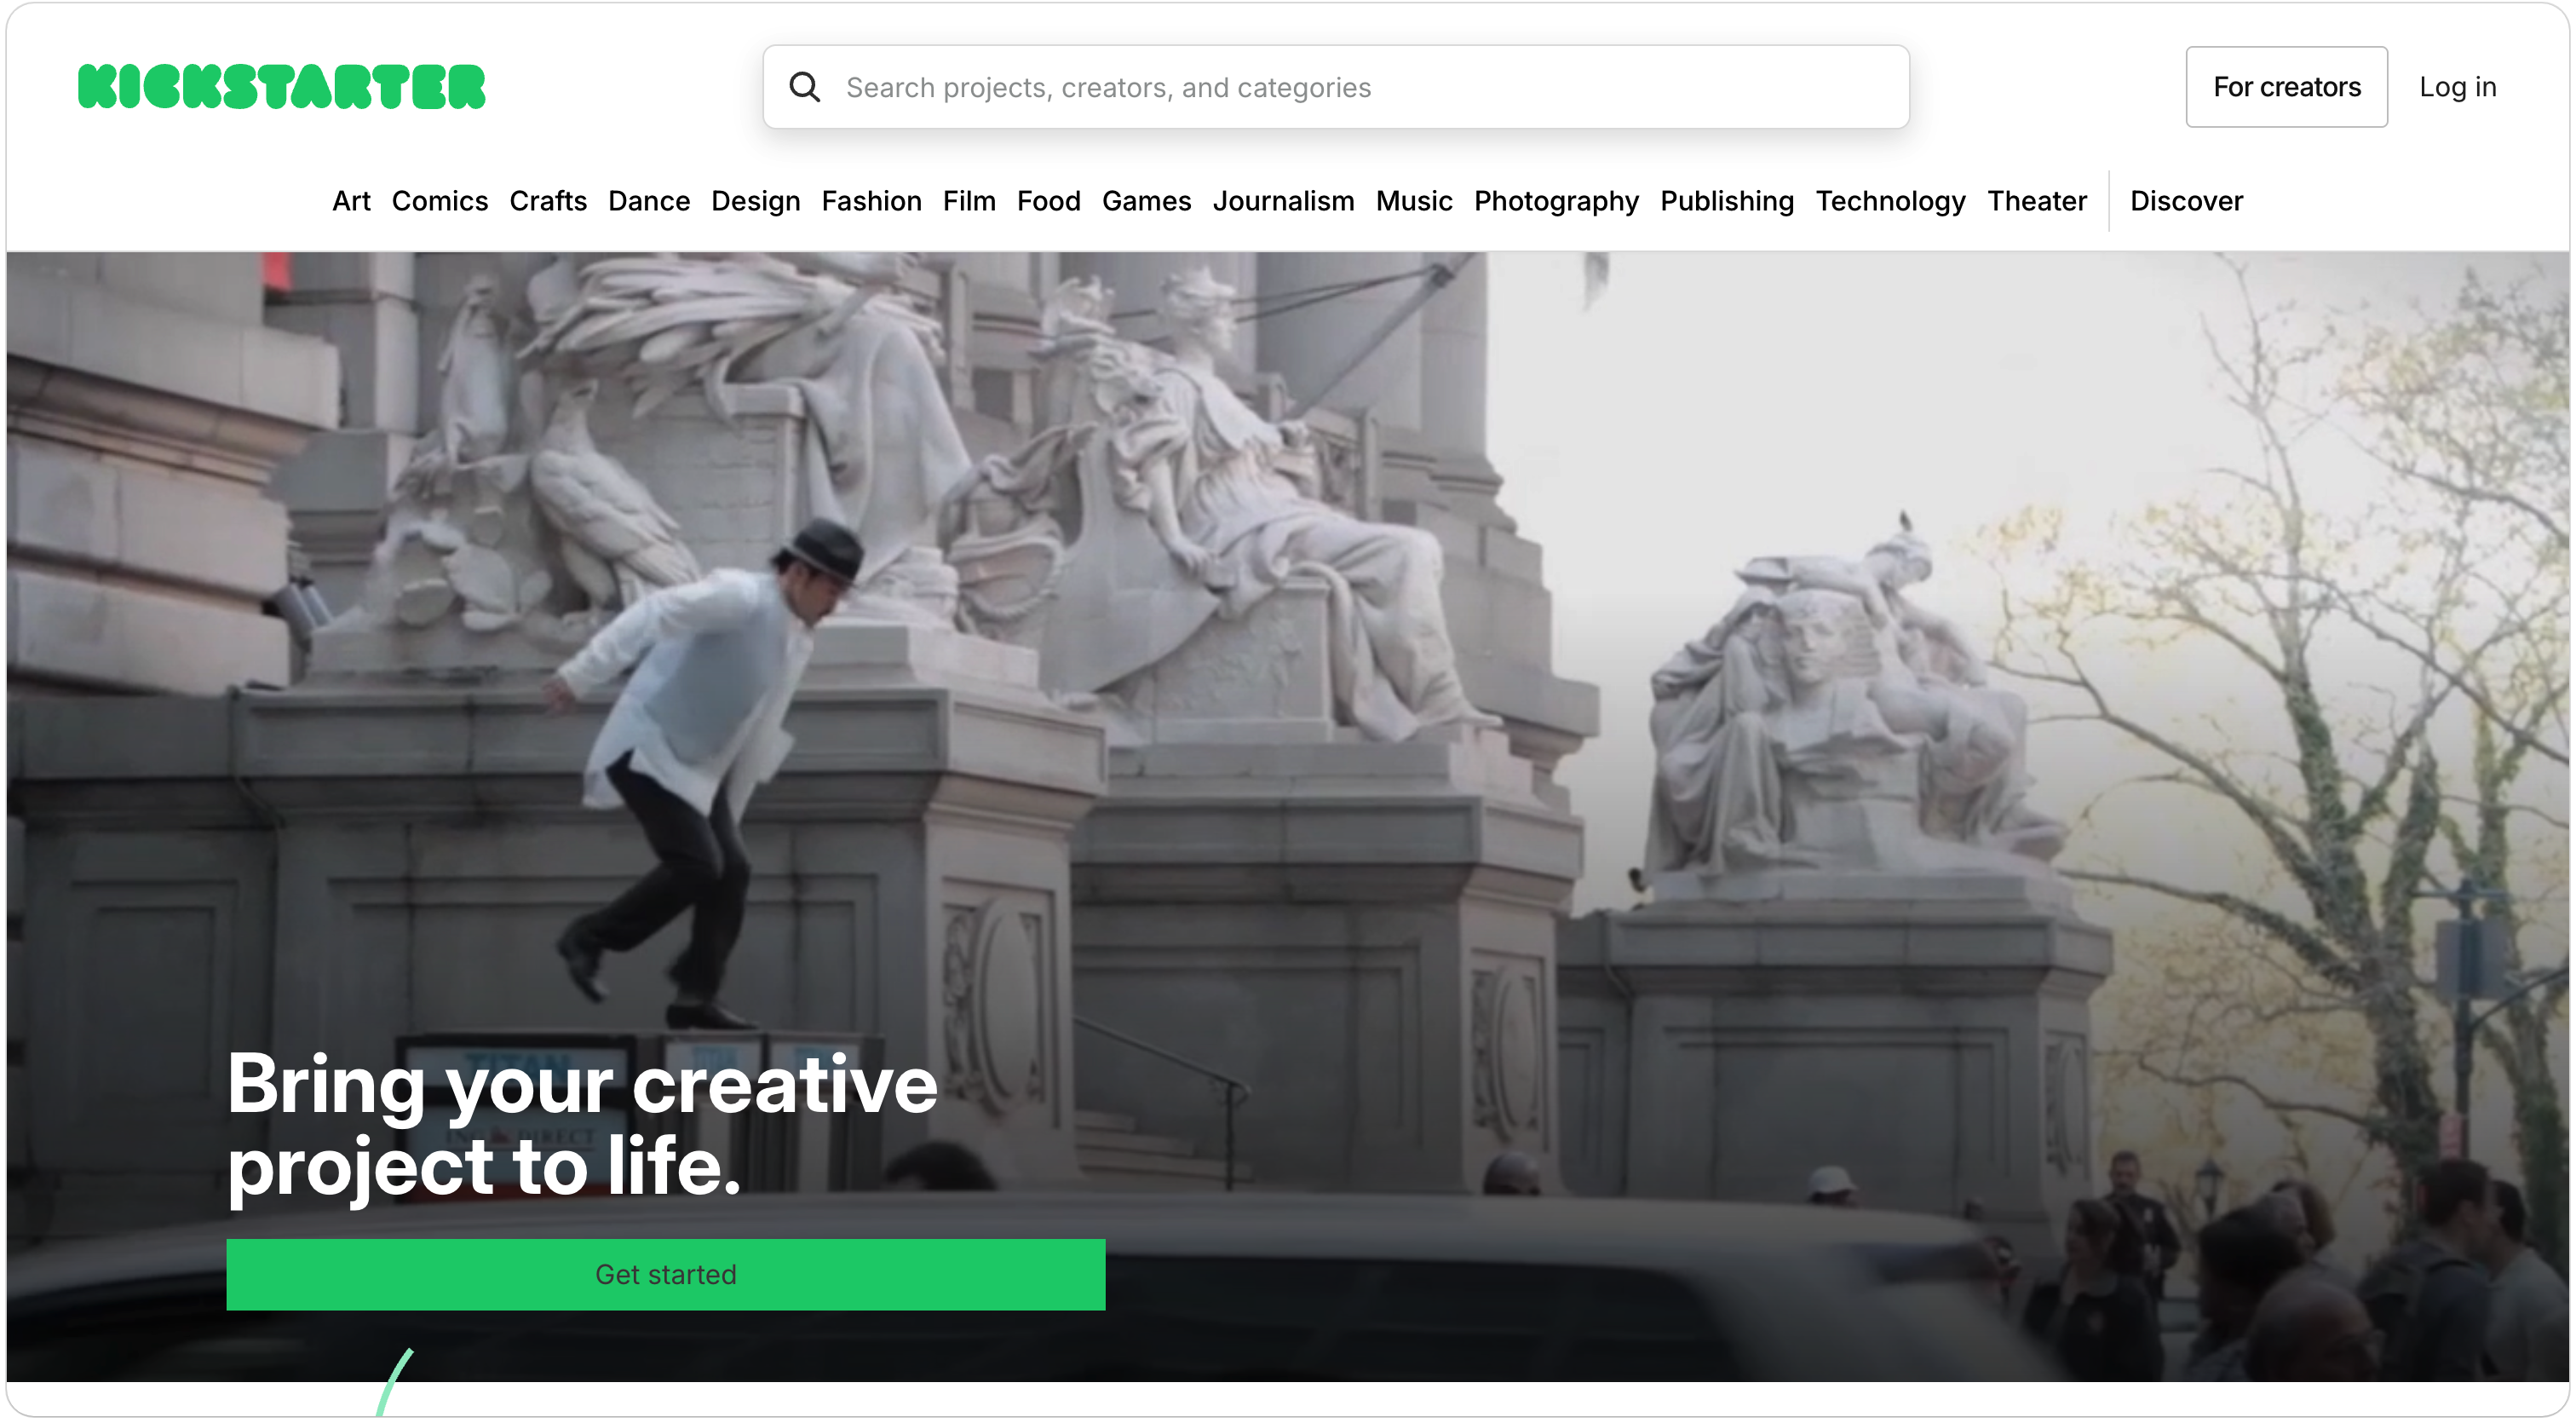Click the Log in link

(x=2458, y=87)
